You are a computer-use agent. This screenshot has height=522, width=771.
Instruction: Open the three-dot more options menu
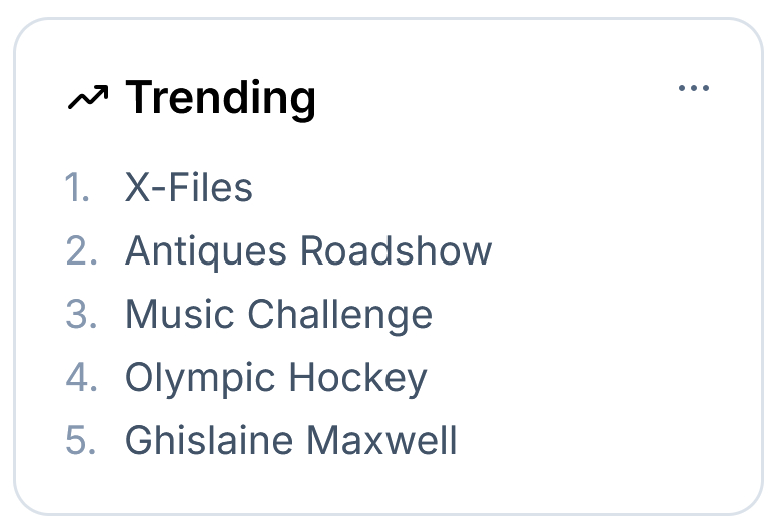click(x=693, y=88)
